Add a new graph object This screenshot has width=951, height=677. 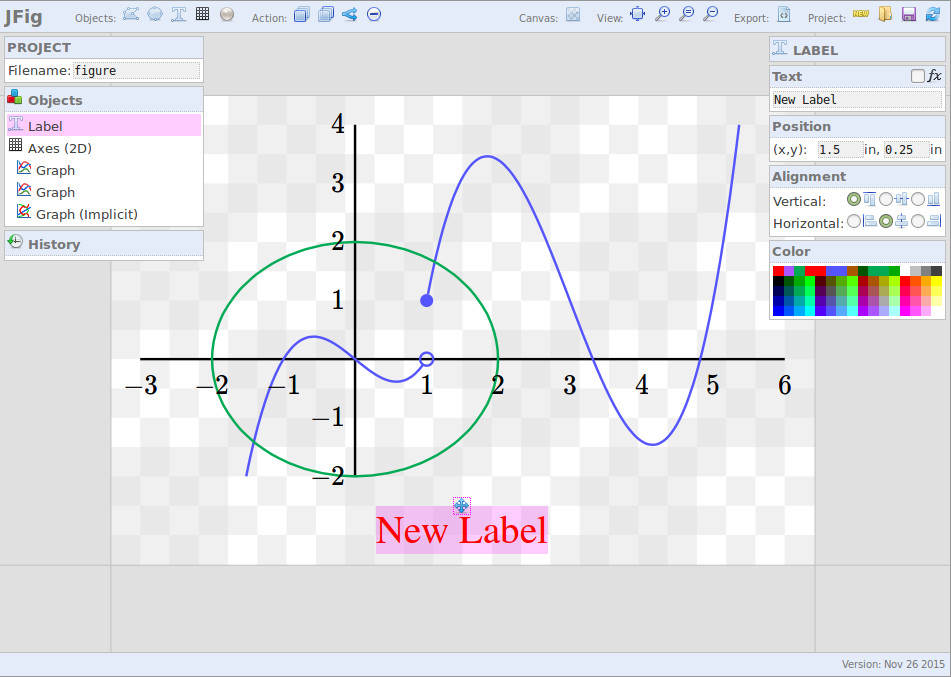coord(131,14)
